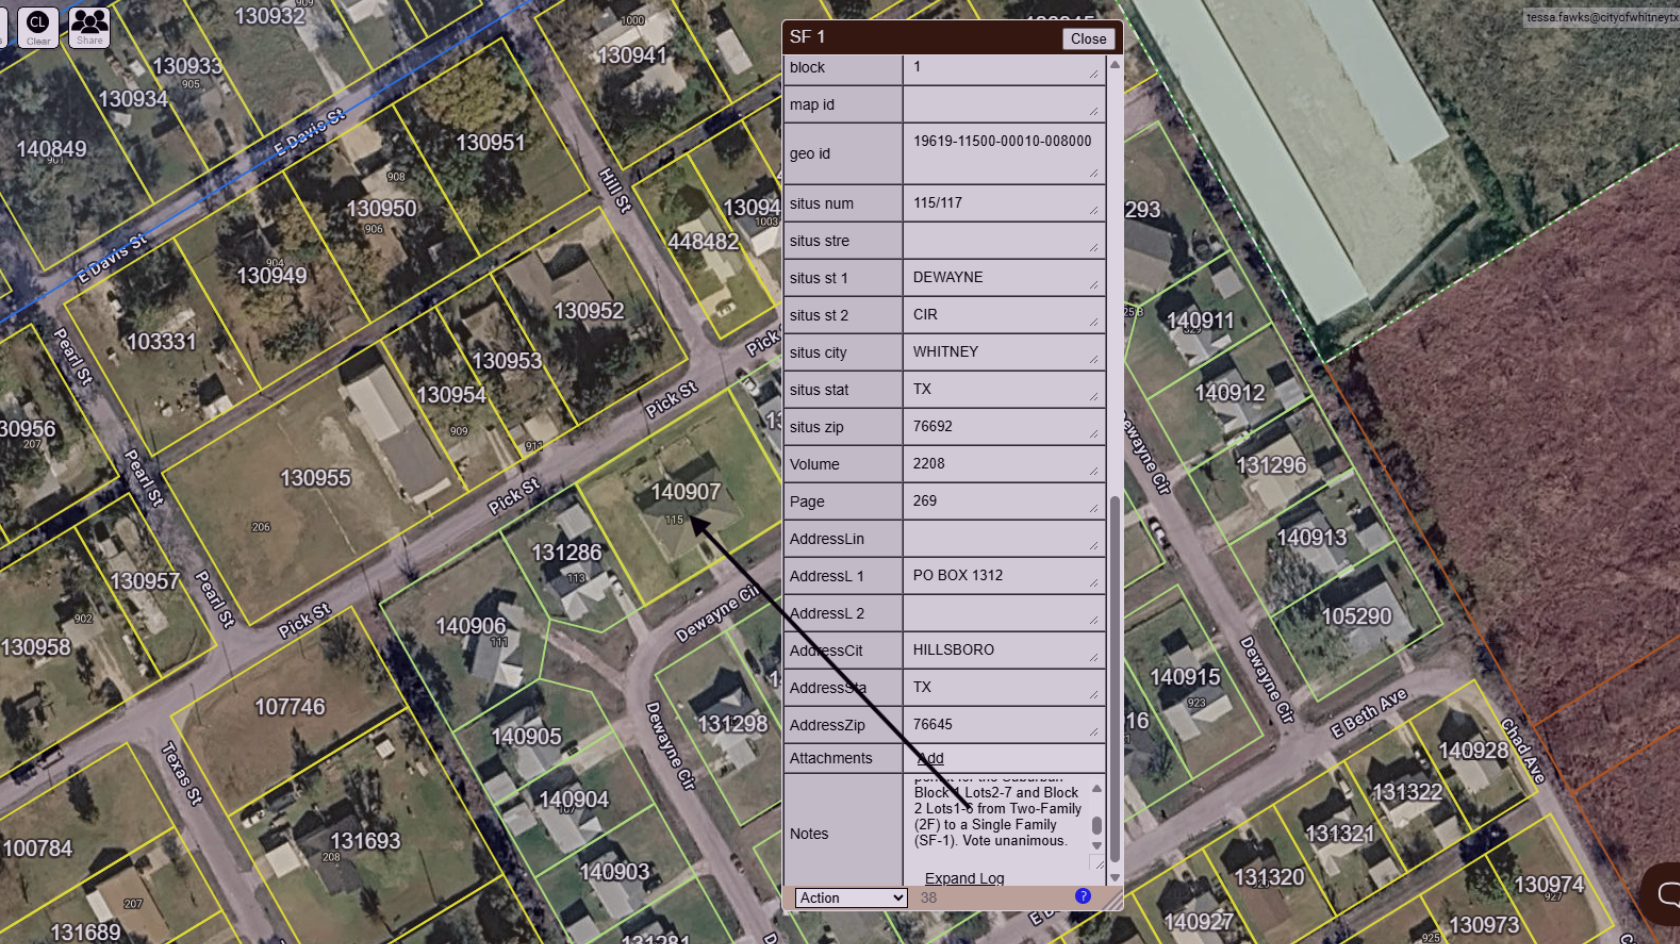Select parcel 131286 on the map

(566, 552)
